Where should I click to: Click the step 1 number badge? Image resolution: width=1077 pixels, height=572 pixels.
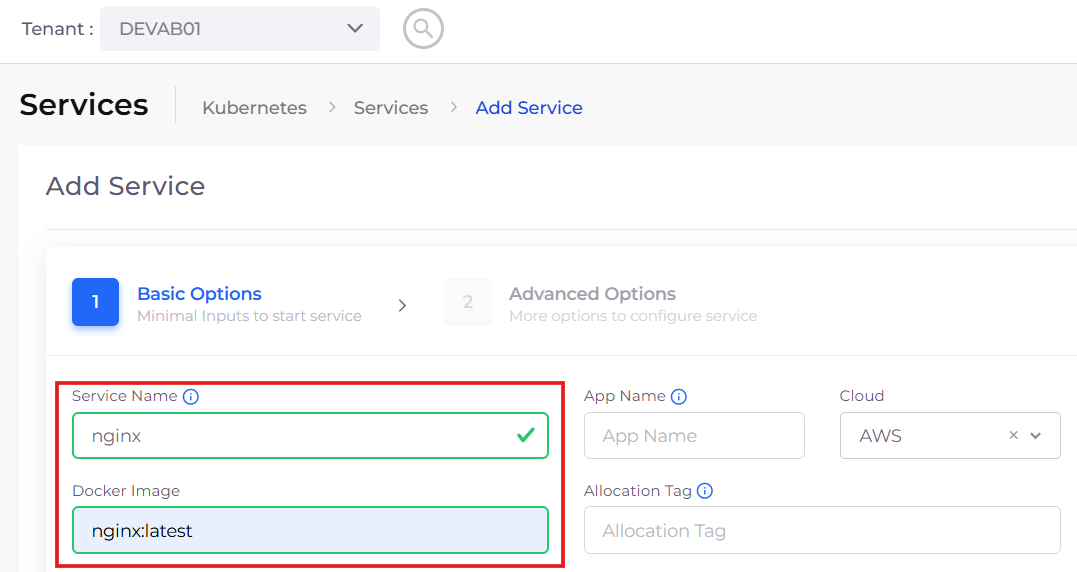[x=95, y=302]
